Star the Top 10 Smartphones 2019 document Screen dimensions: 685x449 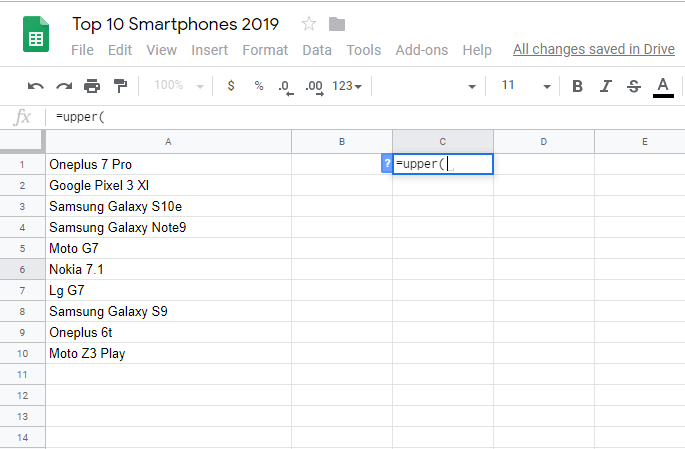pos(309,24)
